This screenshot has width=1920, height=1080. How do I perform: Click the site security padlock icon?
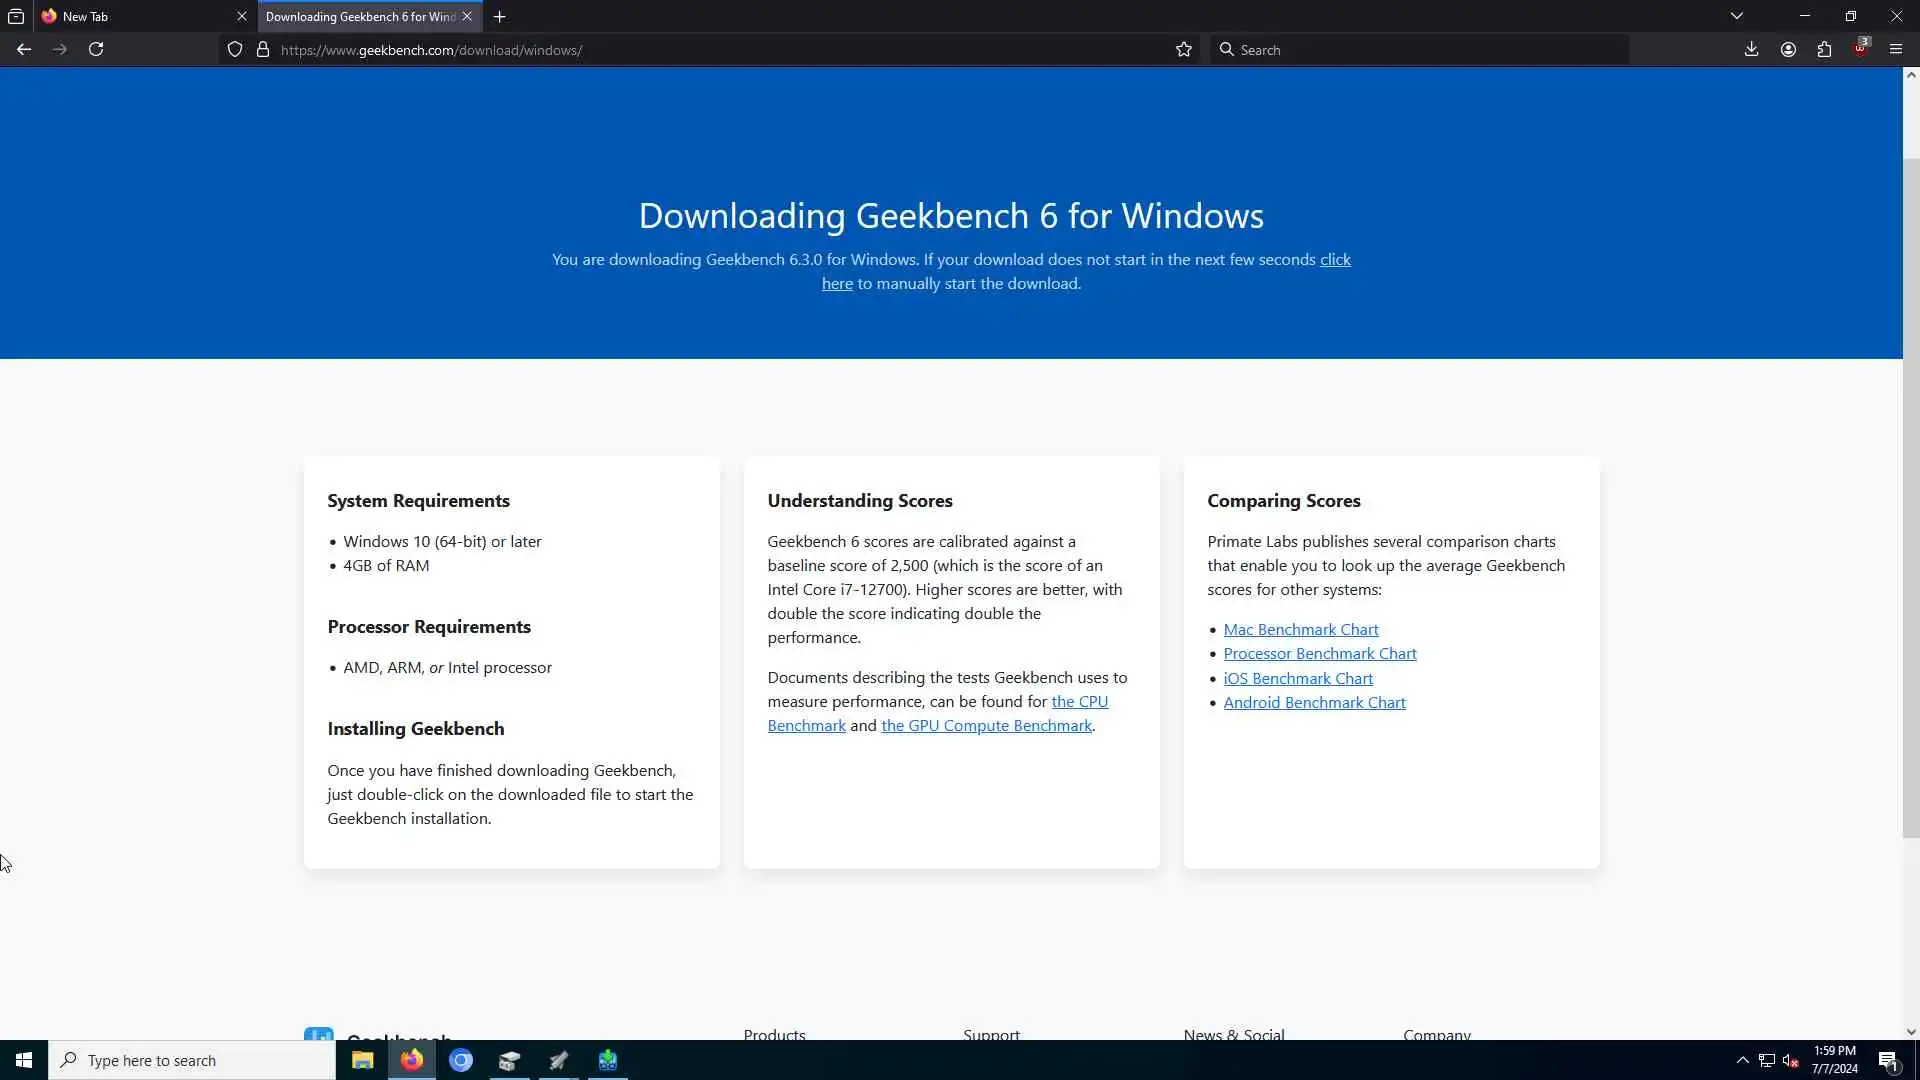click(263, 49)
